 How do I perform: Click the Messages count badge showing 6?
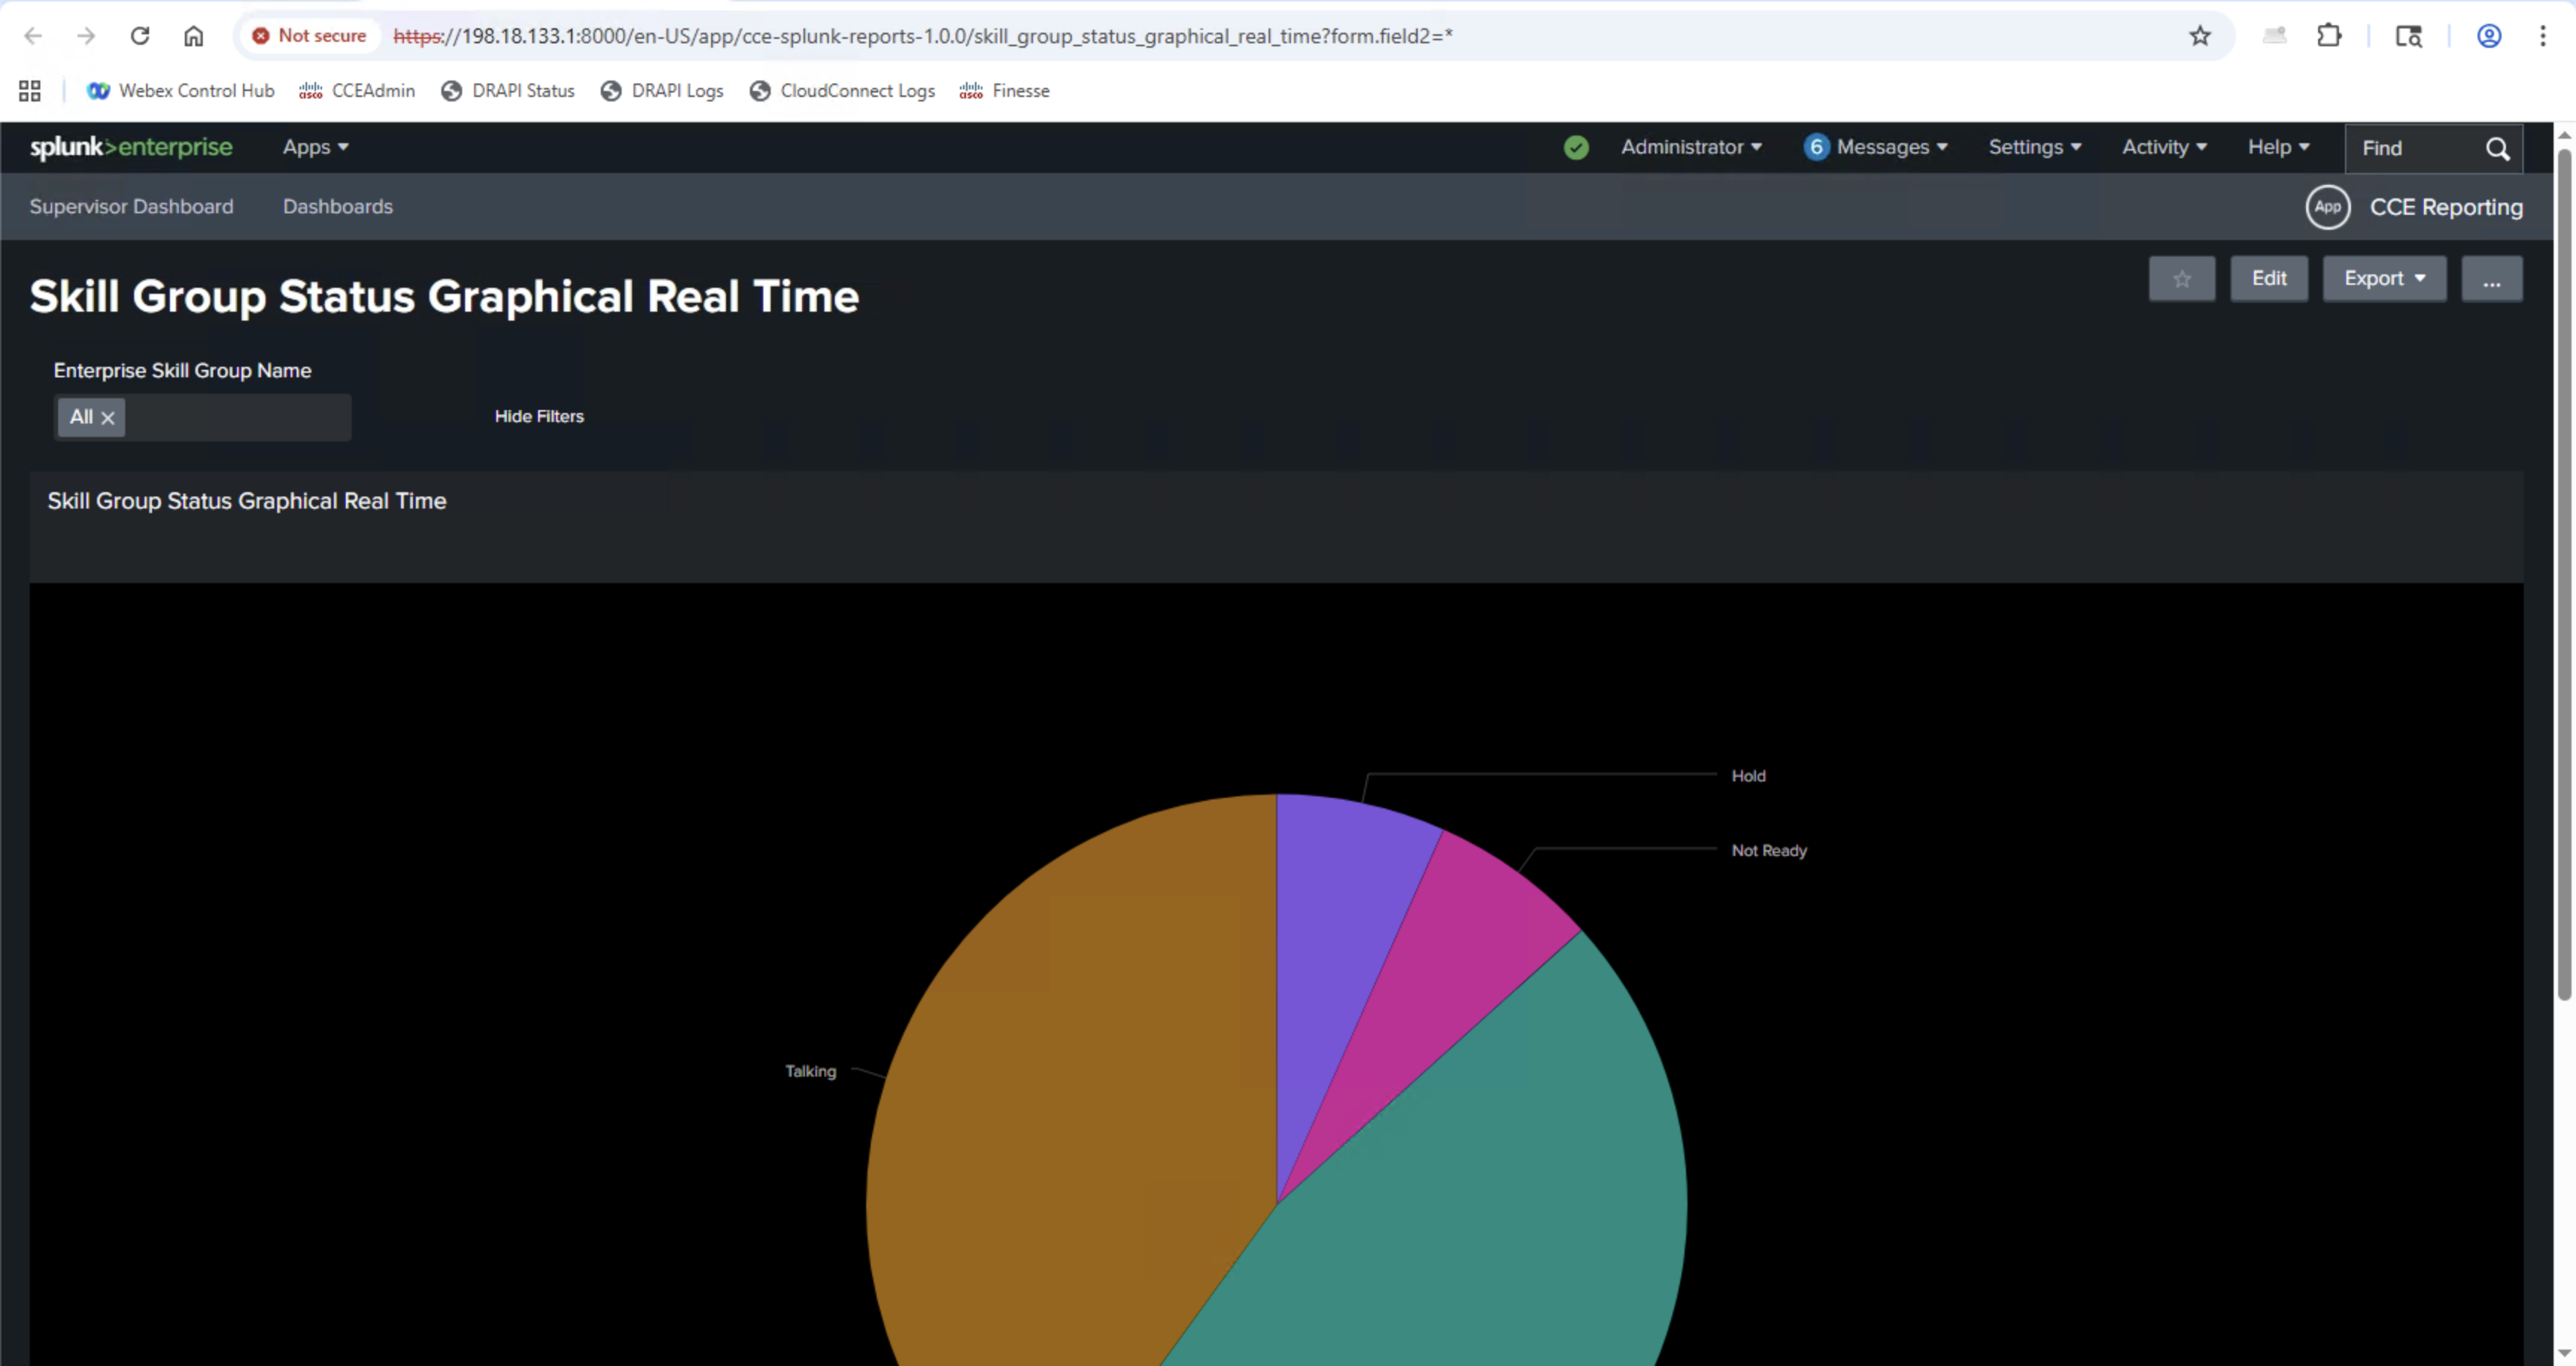coord(1816,147)
